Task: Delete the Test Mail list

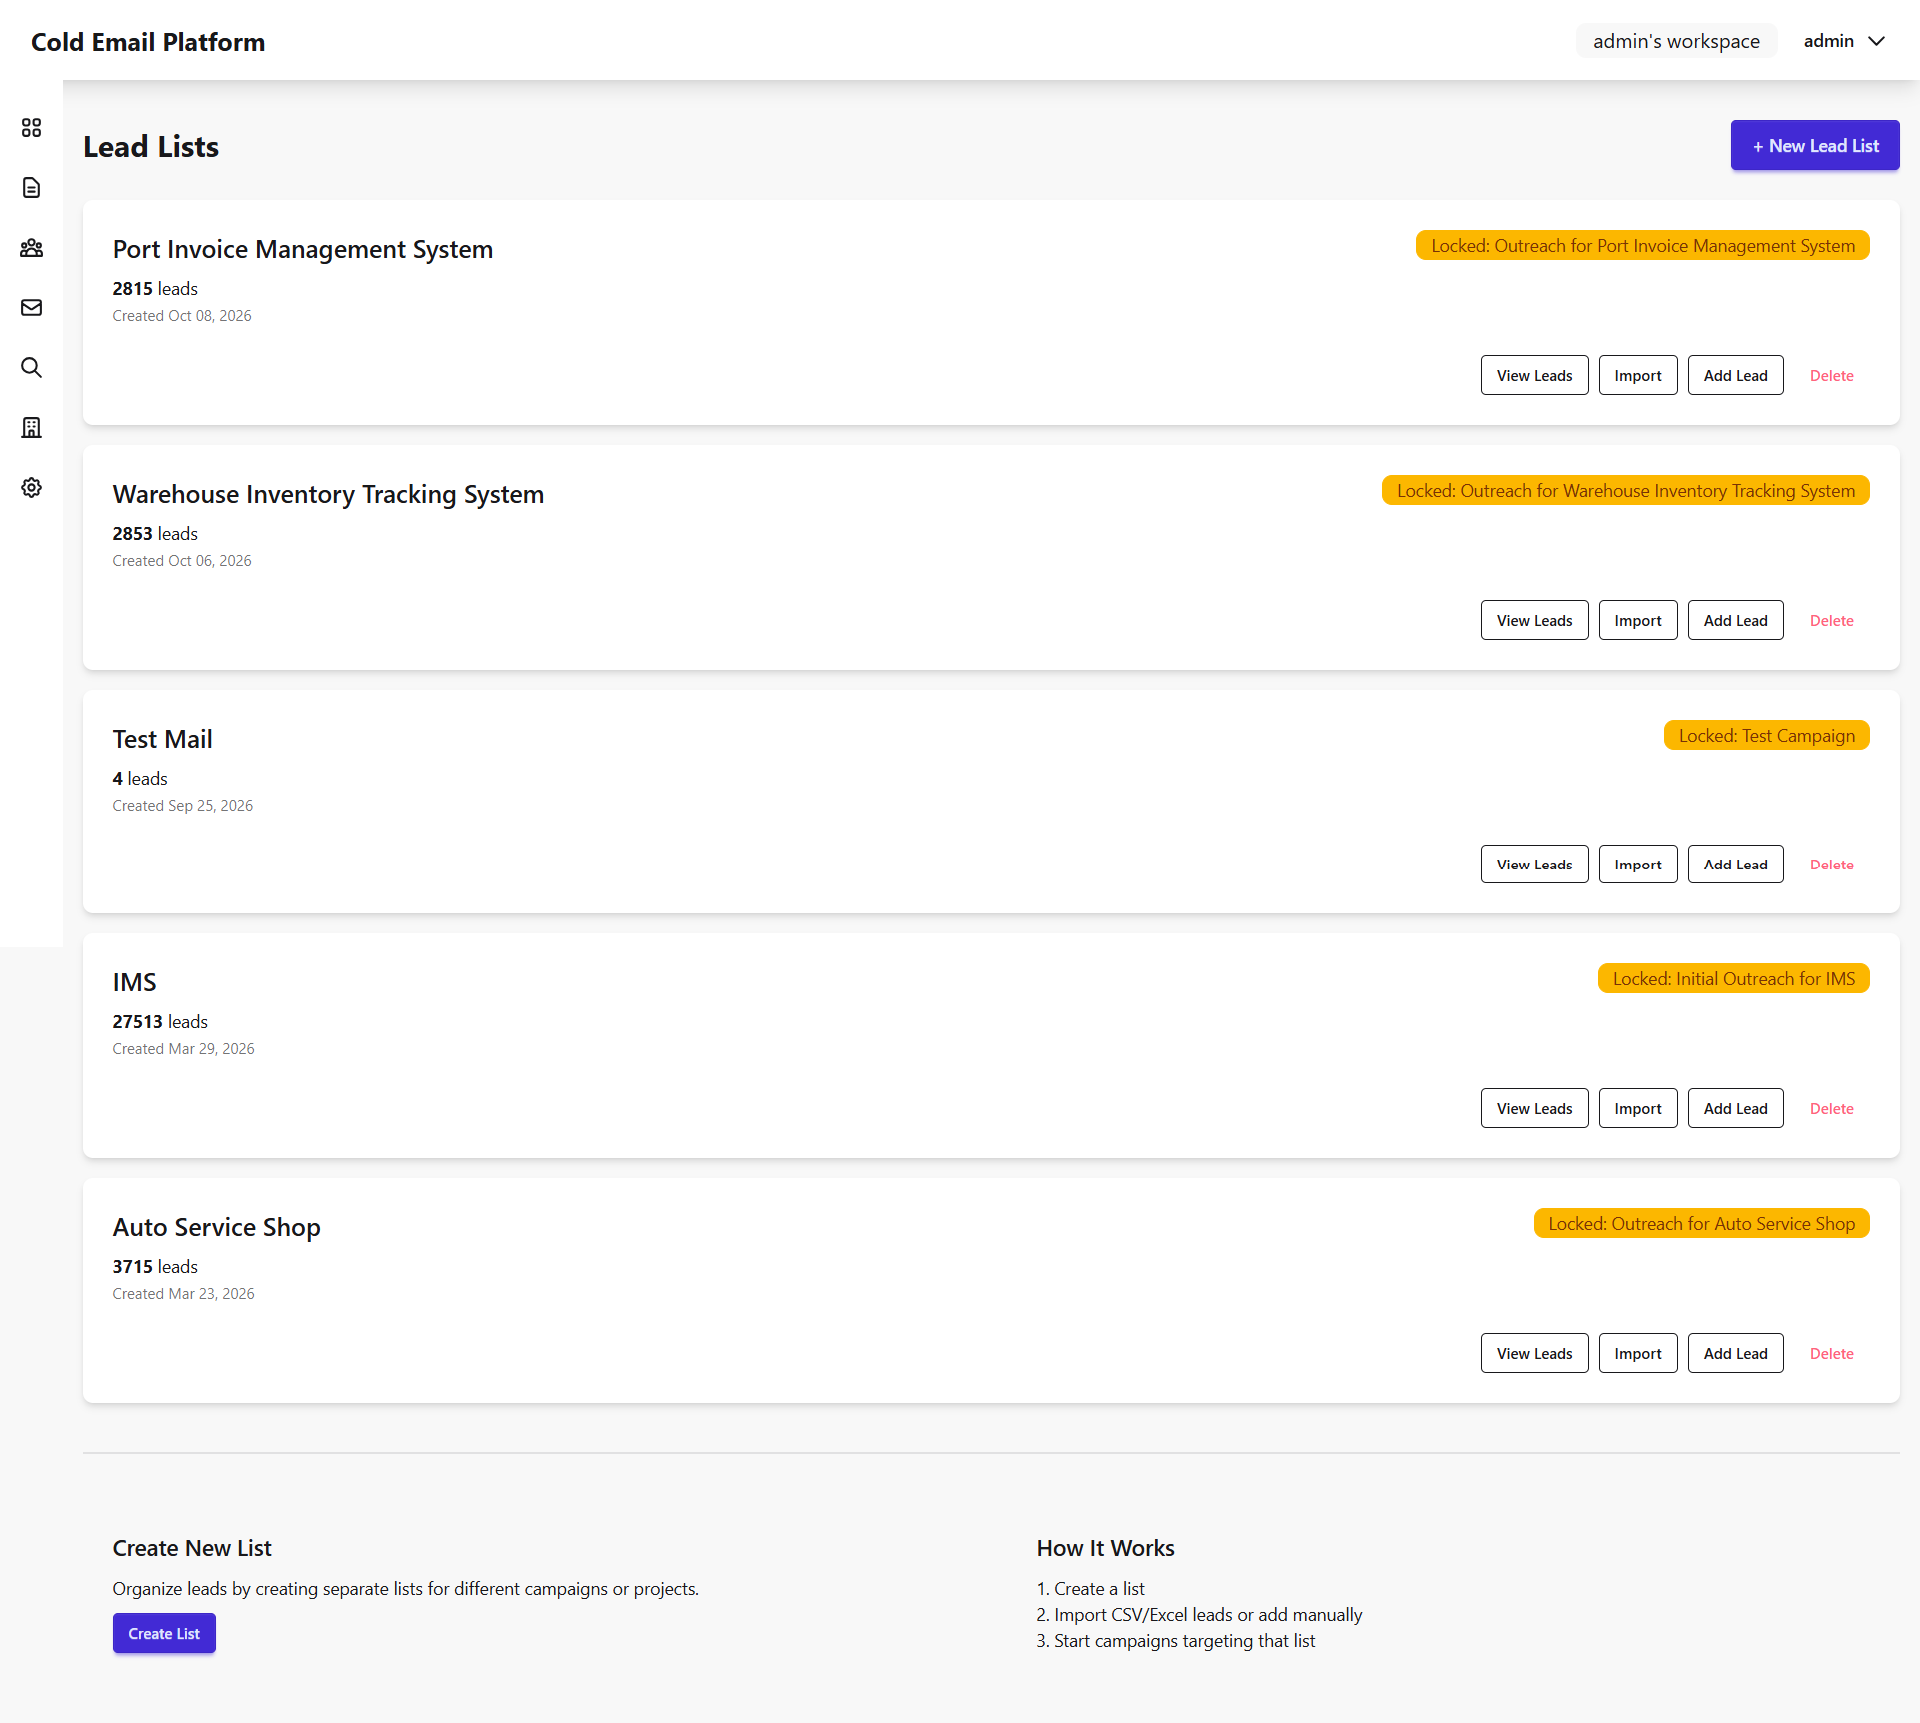Action: pyautogui.click(x=1831, y=865)
